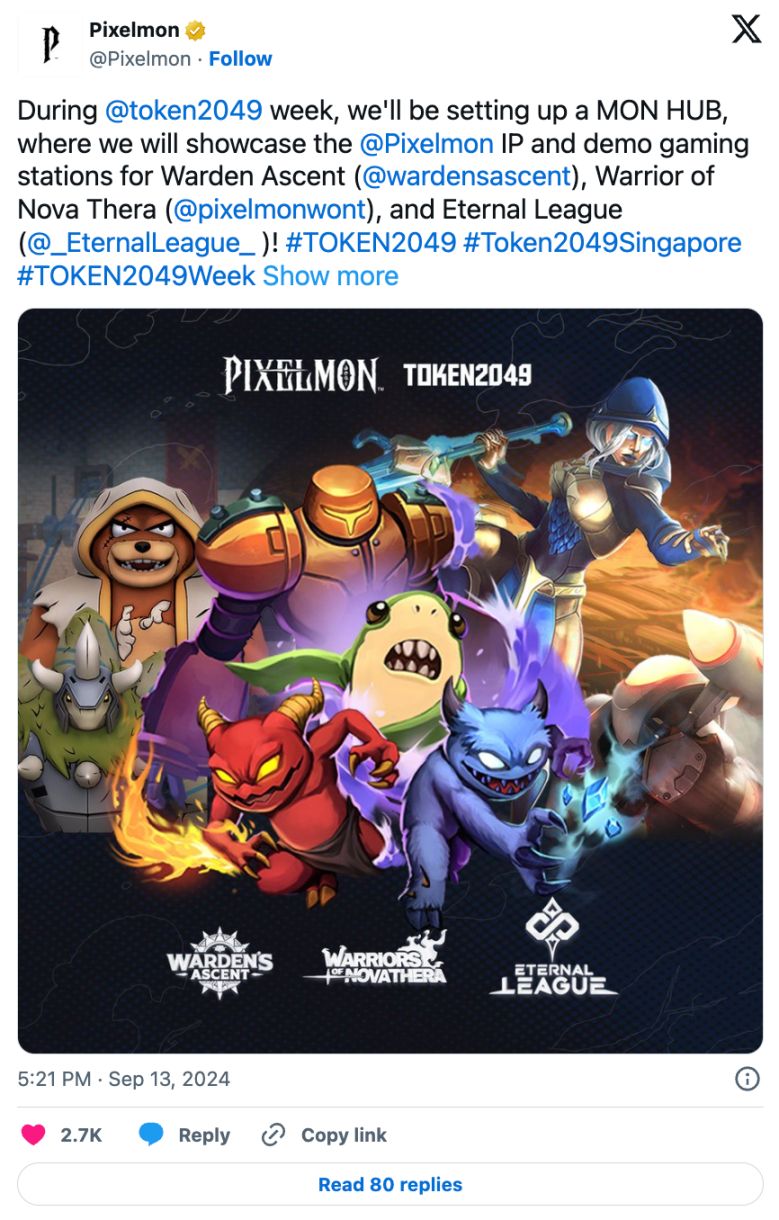Click the gold verified badge

pyautogui.click(x=197, y=30)
